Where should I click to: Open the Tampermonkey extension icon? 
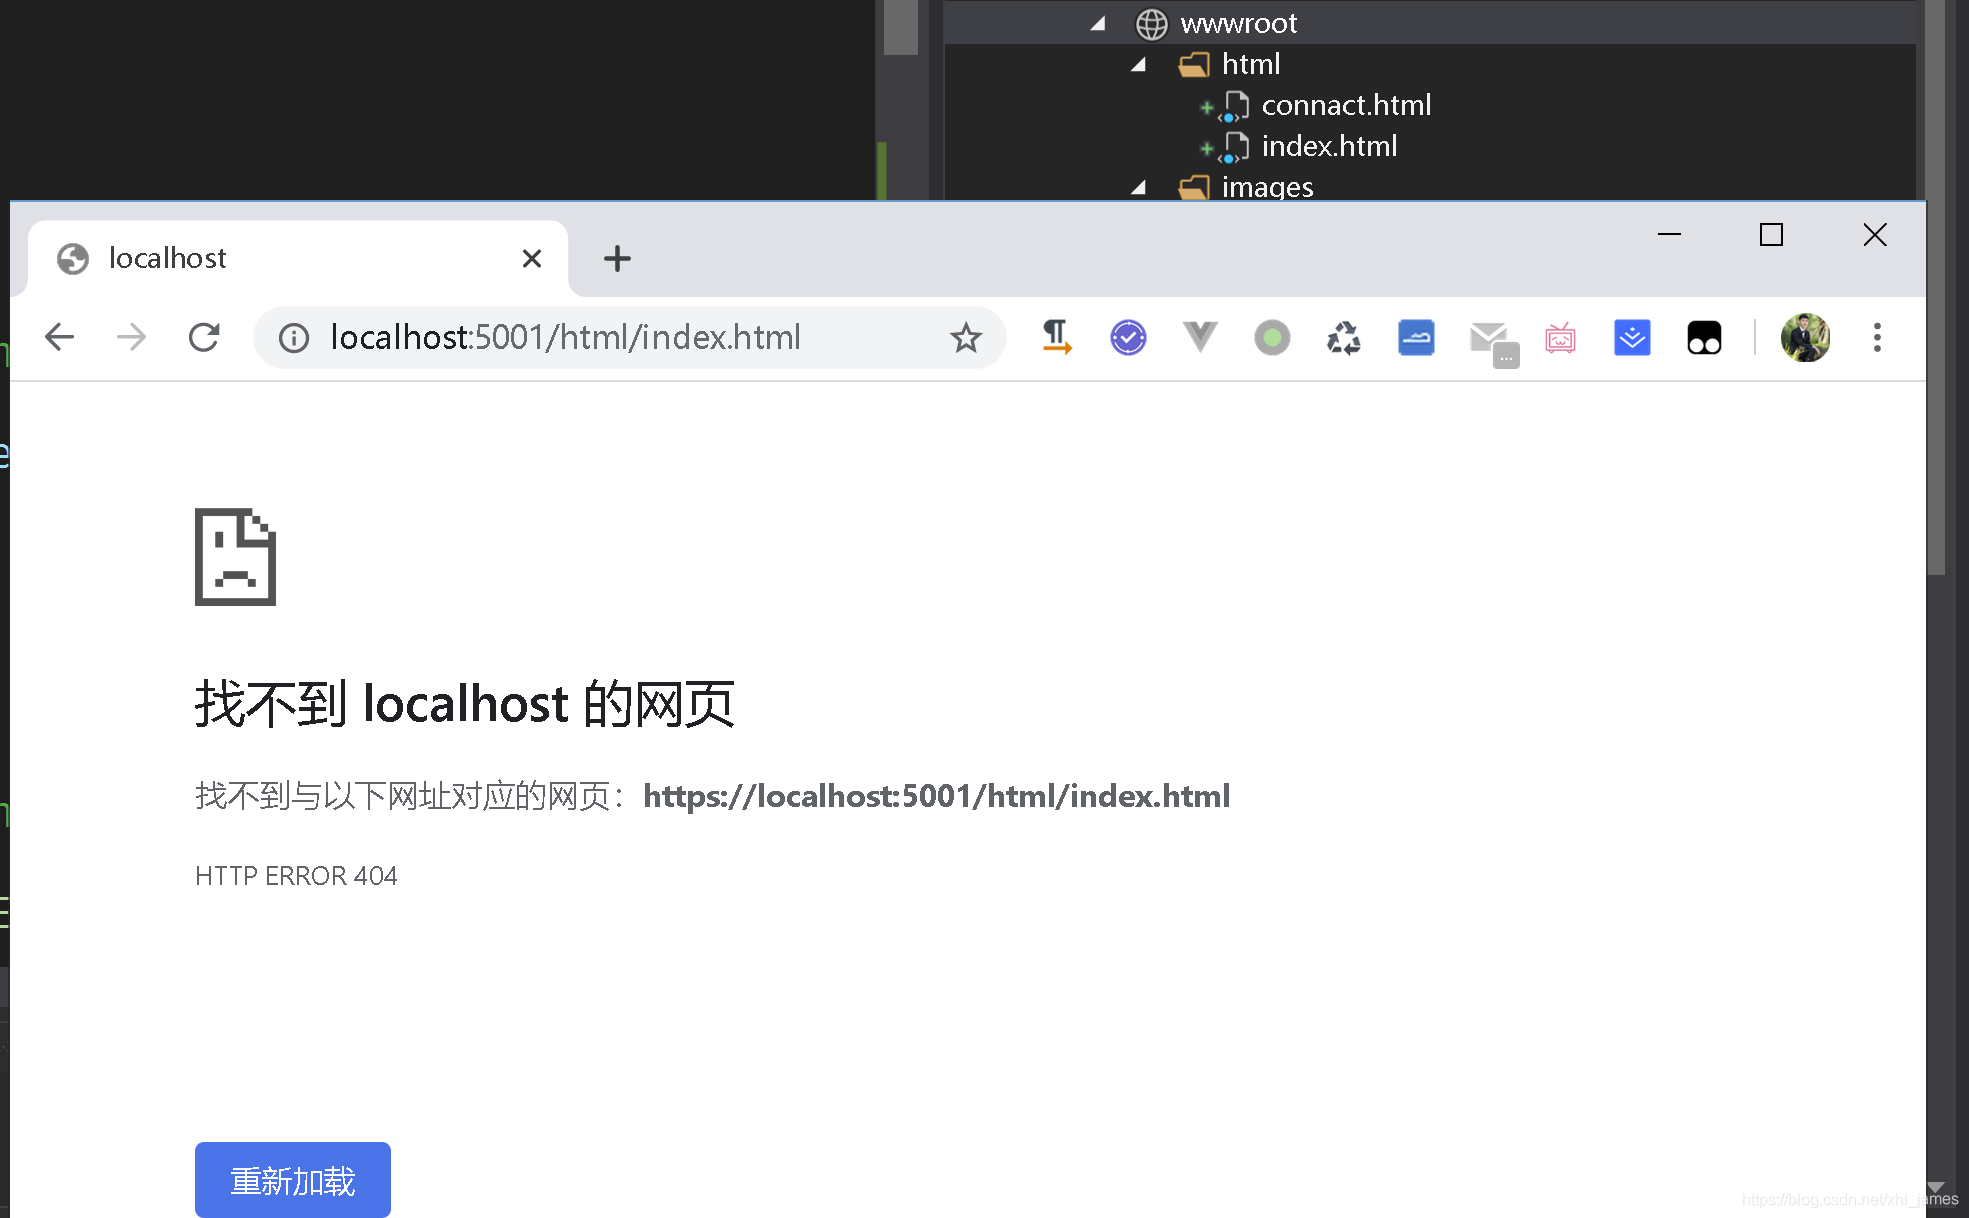(1704, 338)
